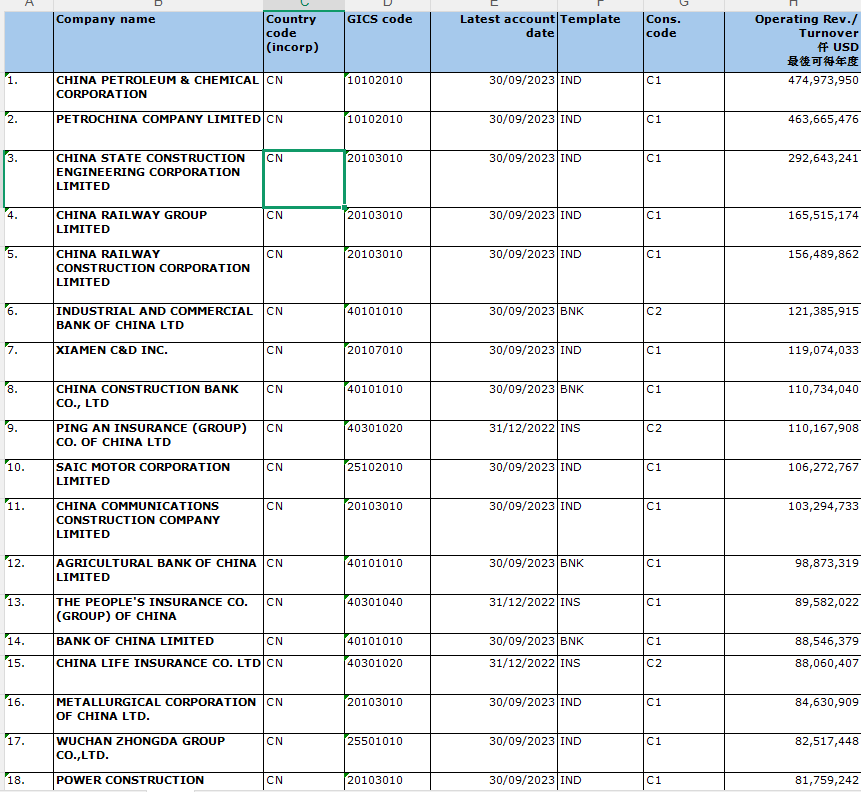Select the 'Company name' header cell
The width and height of the screenshot is (861, 792).
(158, 40)
